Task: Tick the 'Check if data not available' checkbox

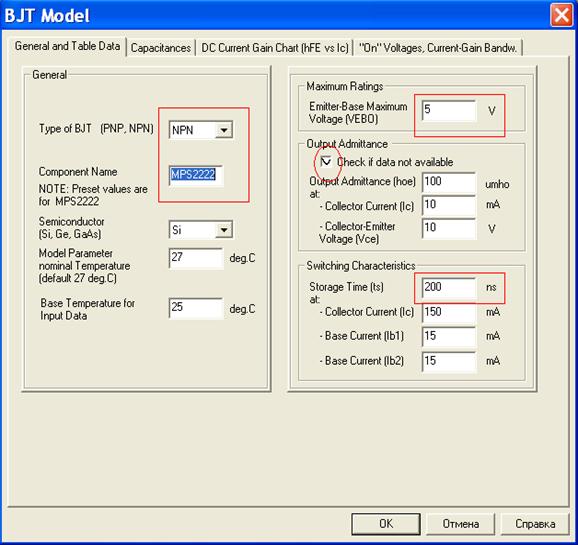Action: click(x=326, y=162)
